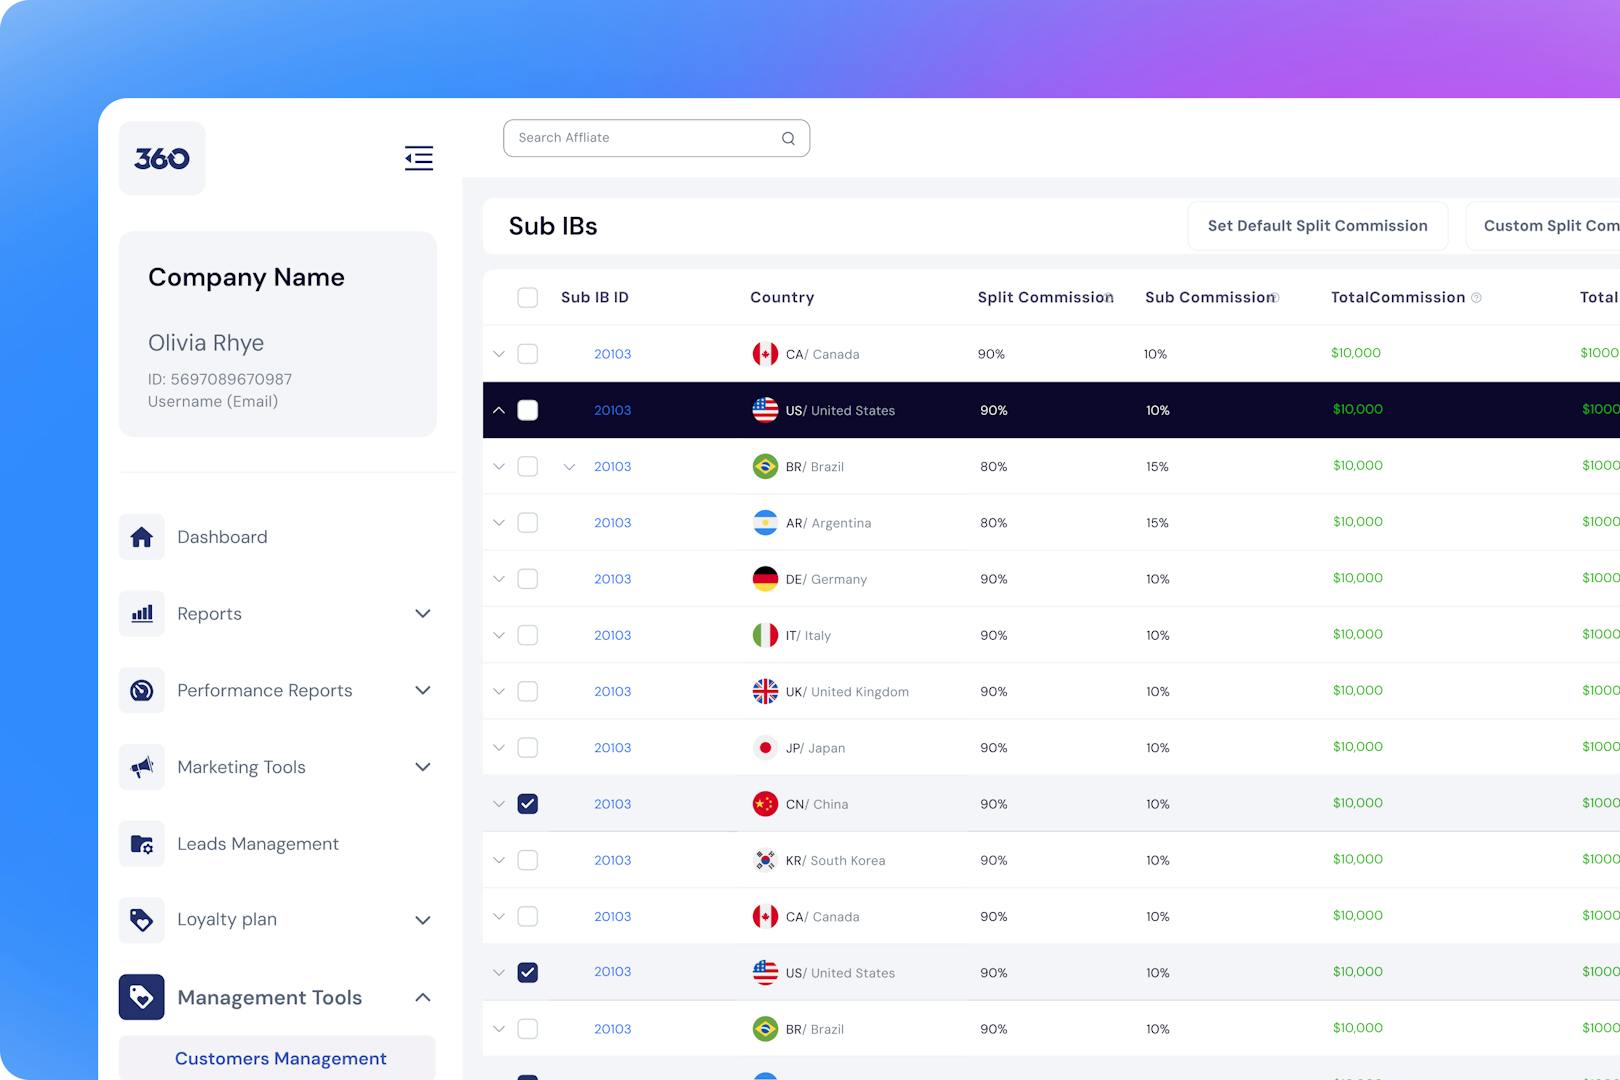Click the United Kingdom flag icon

[x=765, y=691]
